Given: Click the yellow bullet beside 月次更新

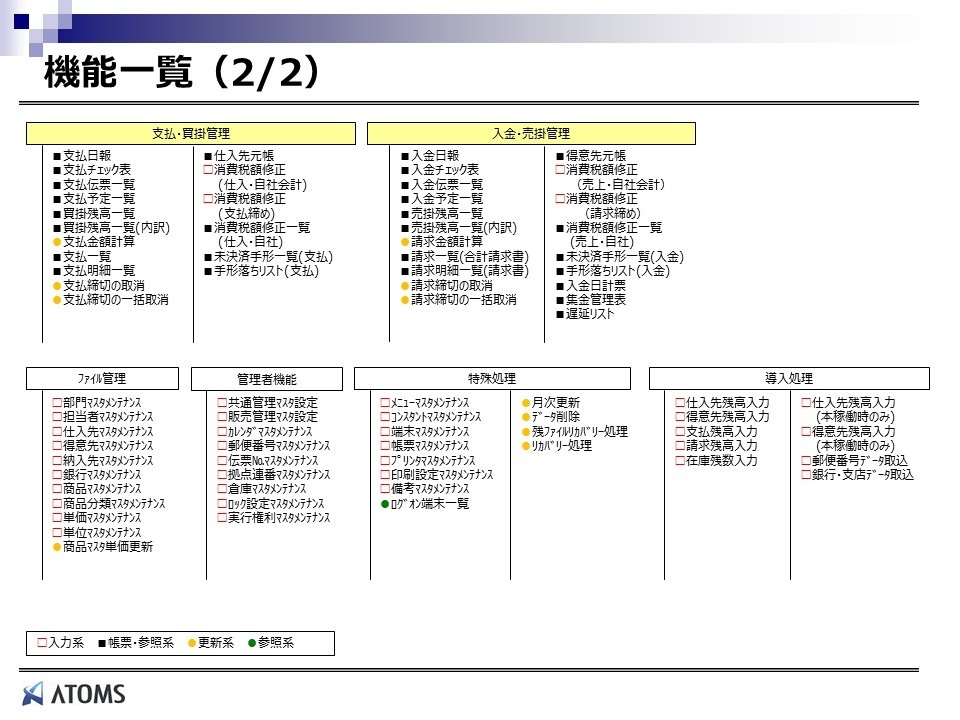Looking at the screenshot, I should tap(526, 403).
